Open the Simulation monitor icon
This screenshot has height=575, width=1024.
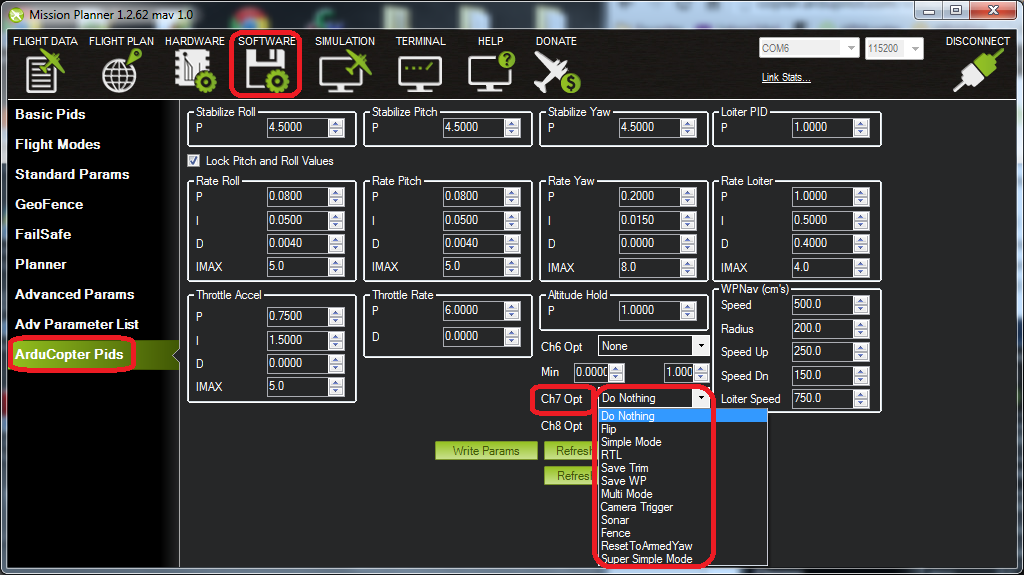[345, 72]
